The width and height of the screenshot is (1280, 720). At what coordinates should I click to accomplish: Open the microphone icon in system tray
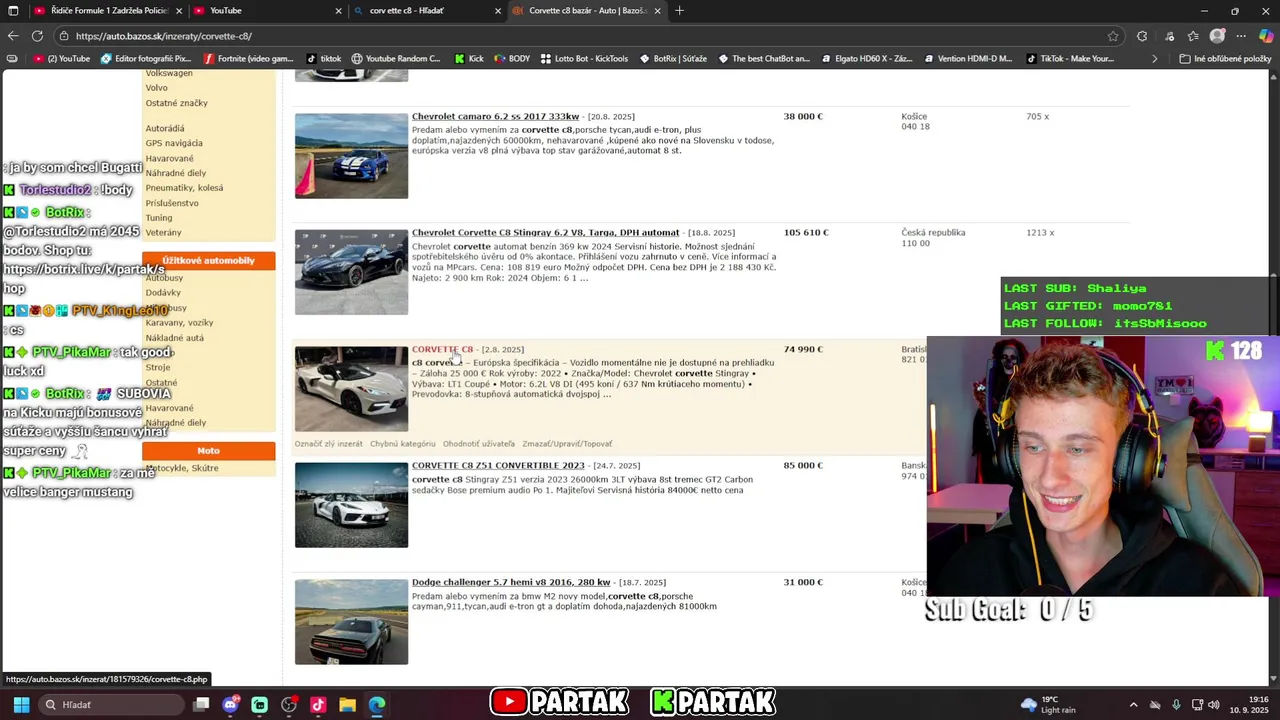[1176, 705]
